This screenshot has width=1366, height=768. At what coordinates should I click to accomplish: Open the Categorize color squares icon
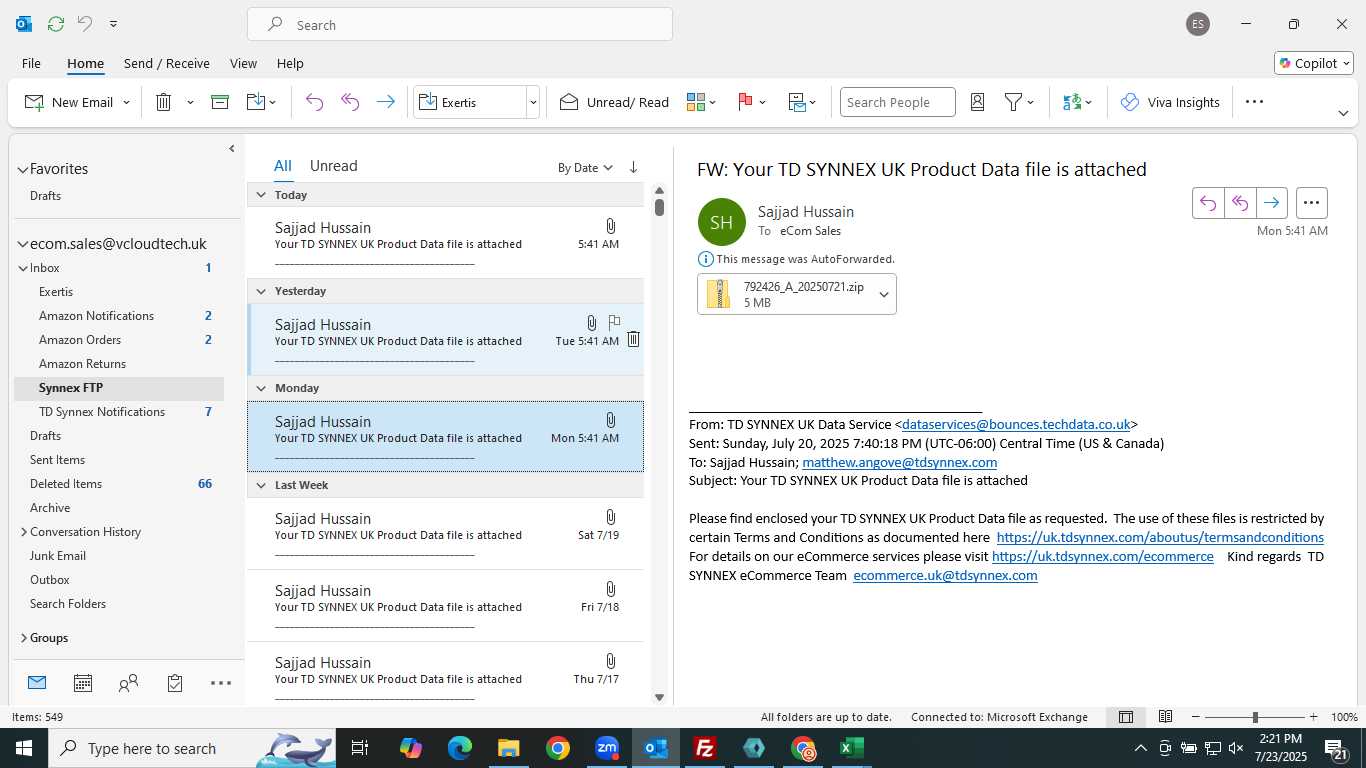pyautogui.click(x=696, y=102)
